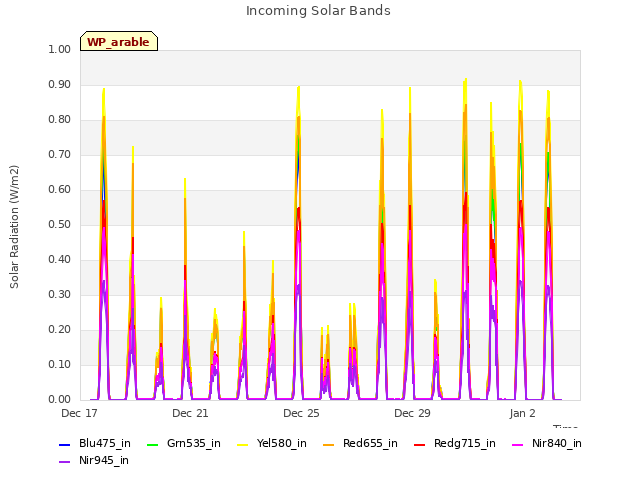This screenshot has width=640, height=480.
Task: Click the magenta Nir840_in legend swatch
Action: point(518,445)
